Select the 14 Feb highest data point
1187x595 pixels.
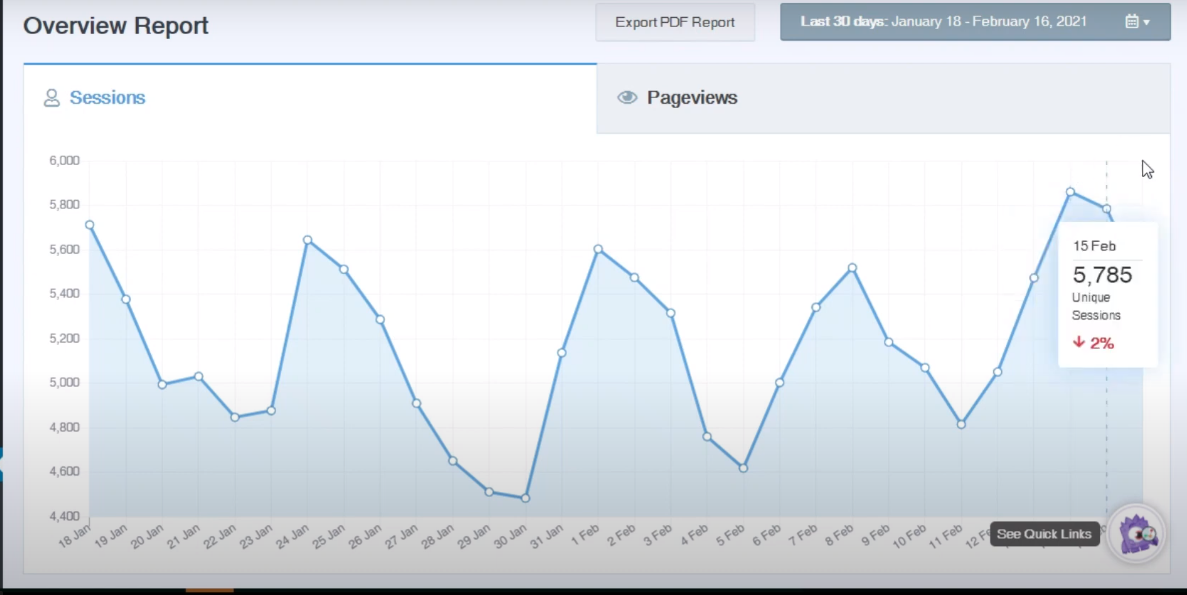click(x=1070, y=192)
